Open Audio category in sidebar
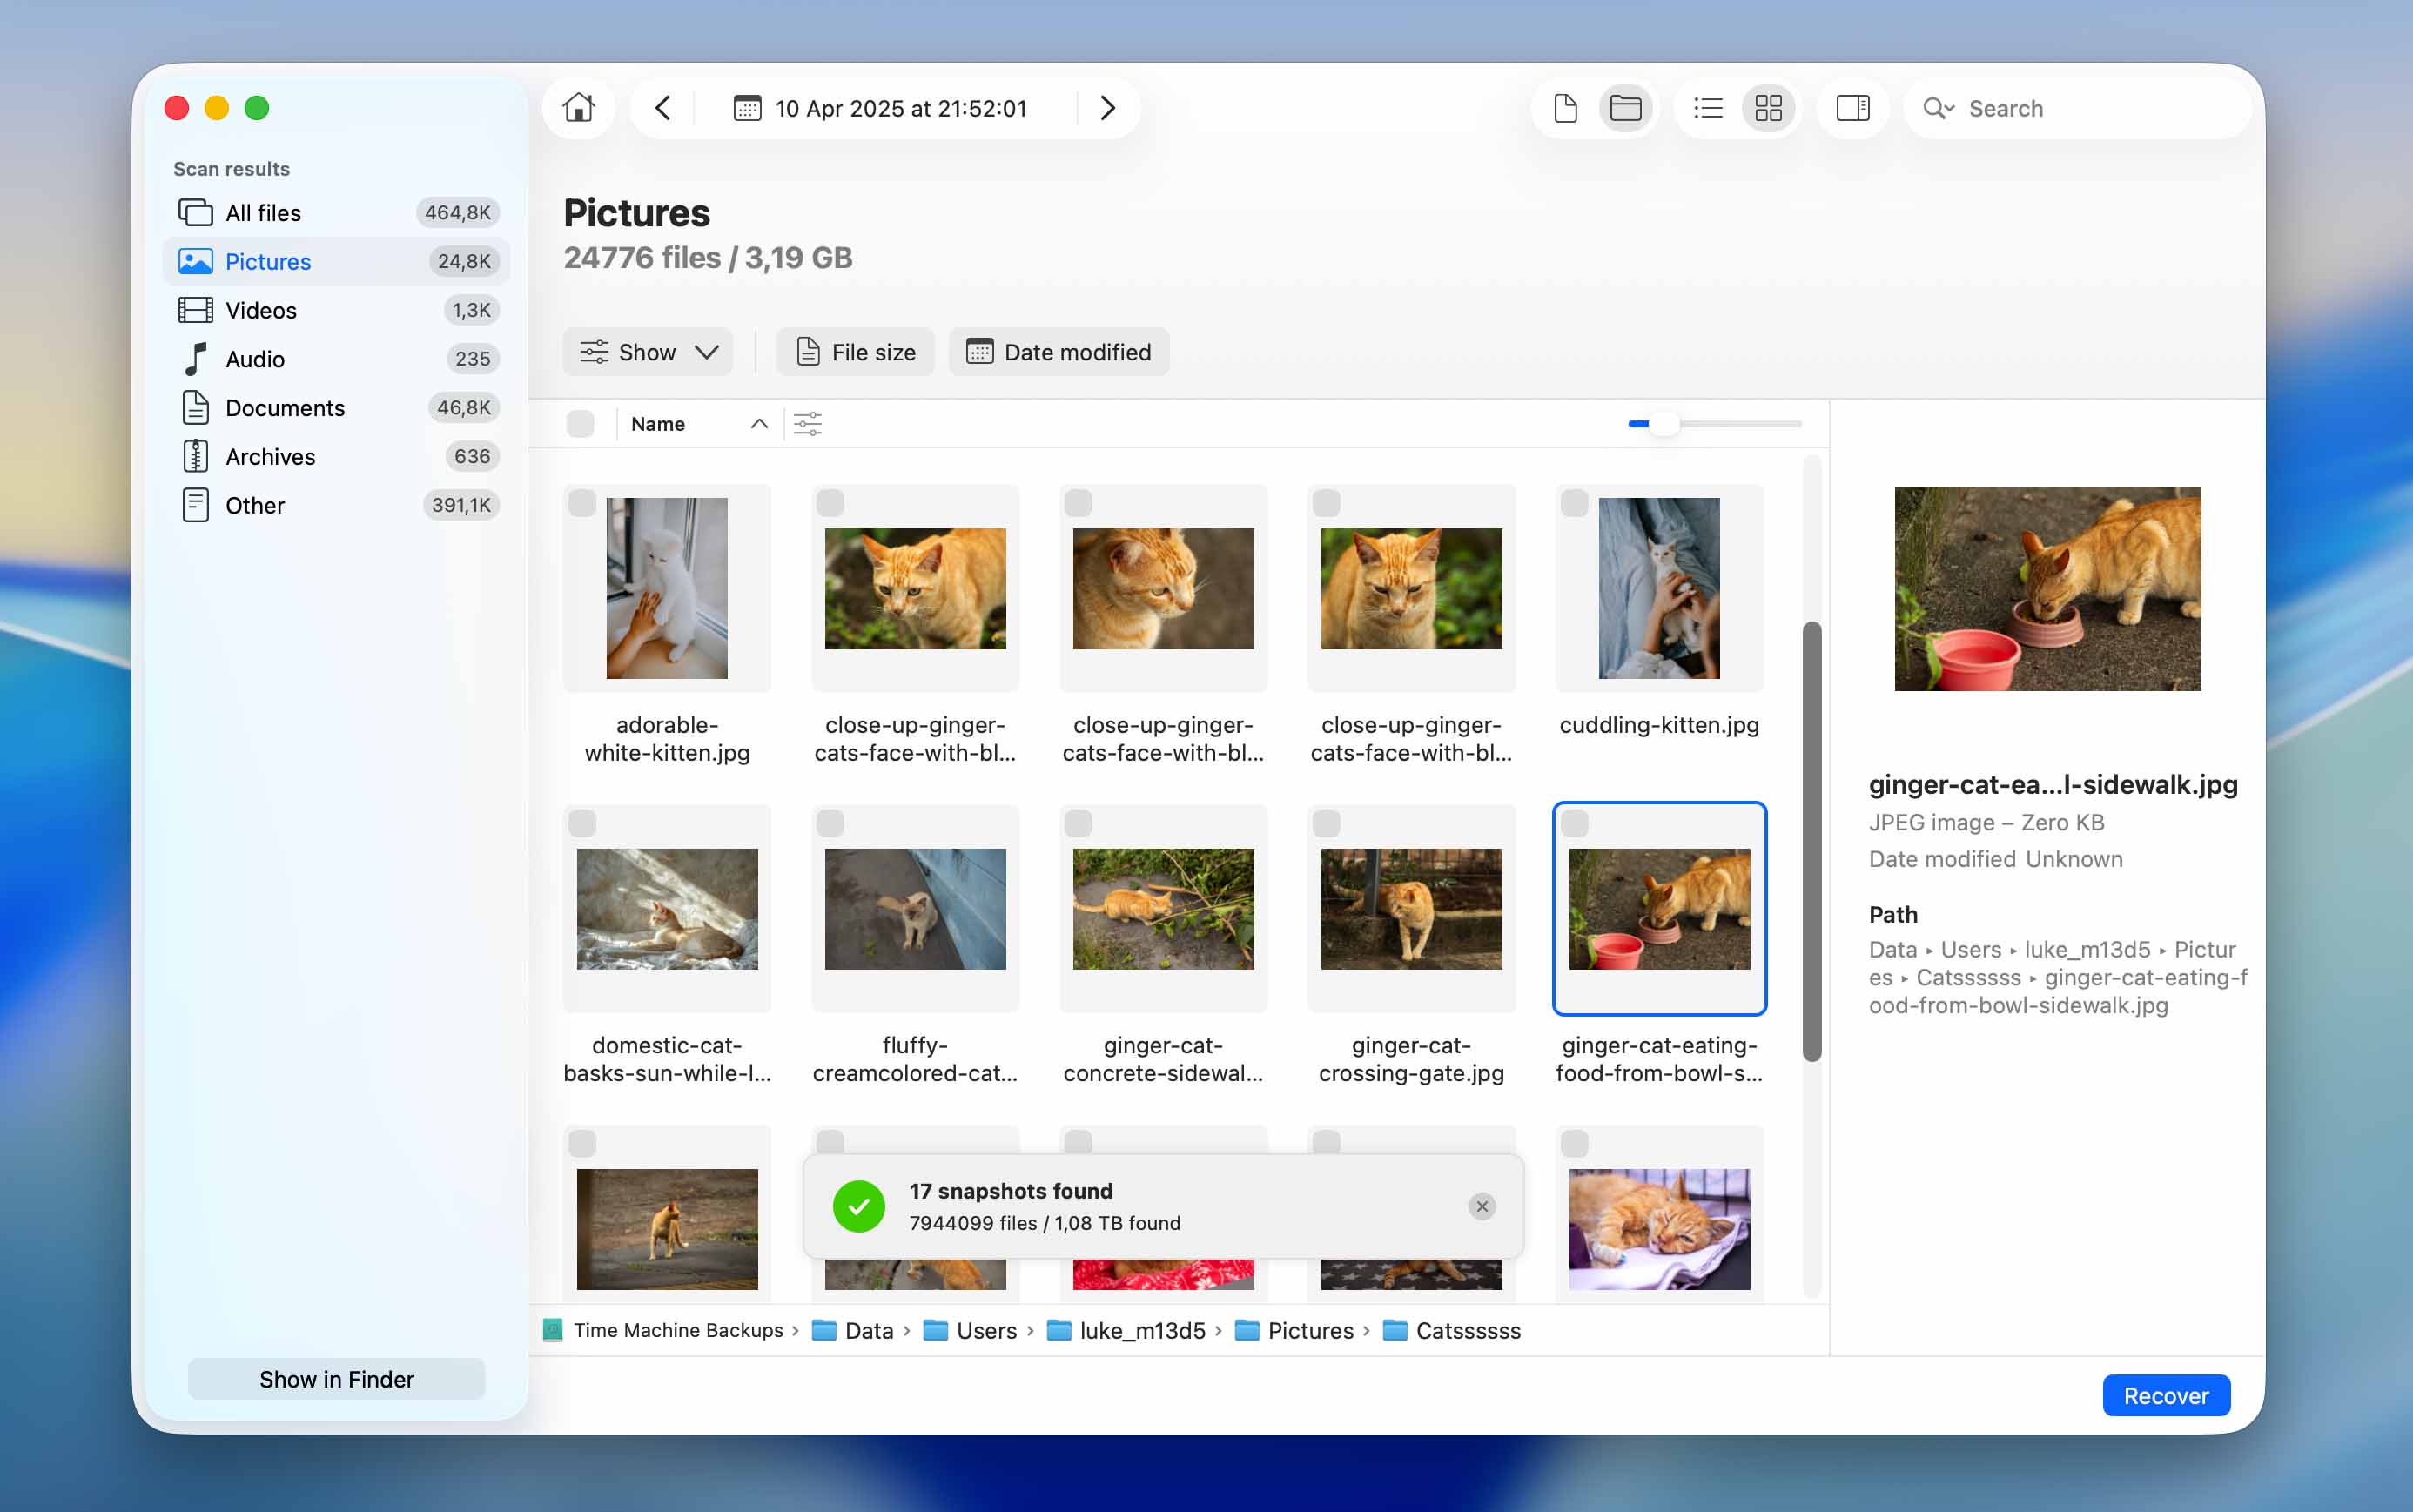 coord(336,359)
